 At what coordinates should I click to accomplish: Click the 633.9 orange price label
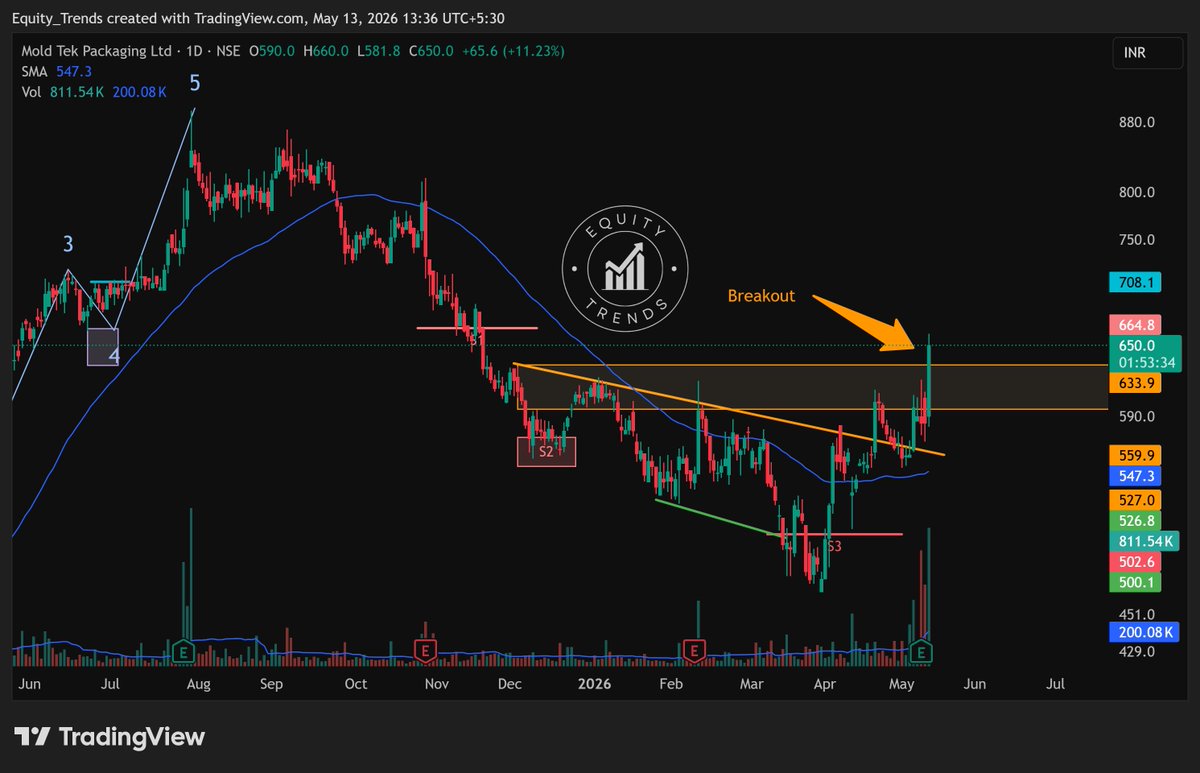[x=1135, y=382]
